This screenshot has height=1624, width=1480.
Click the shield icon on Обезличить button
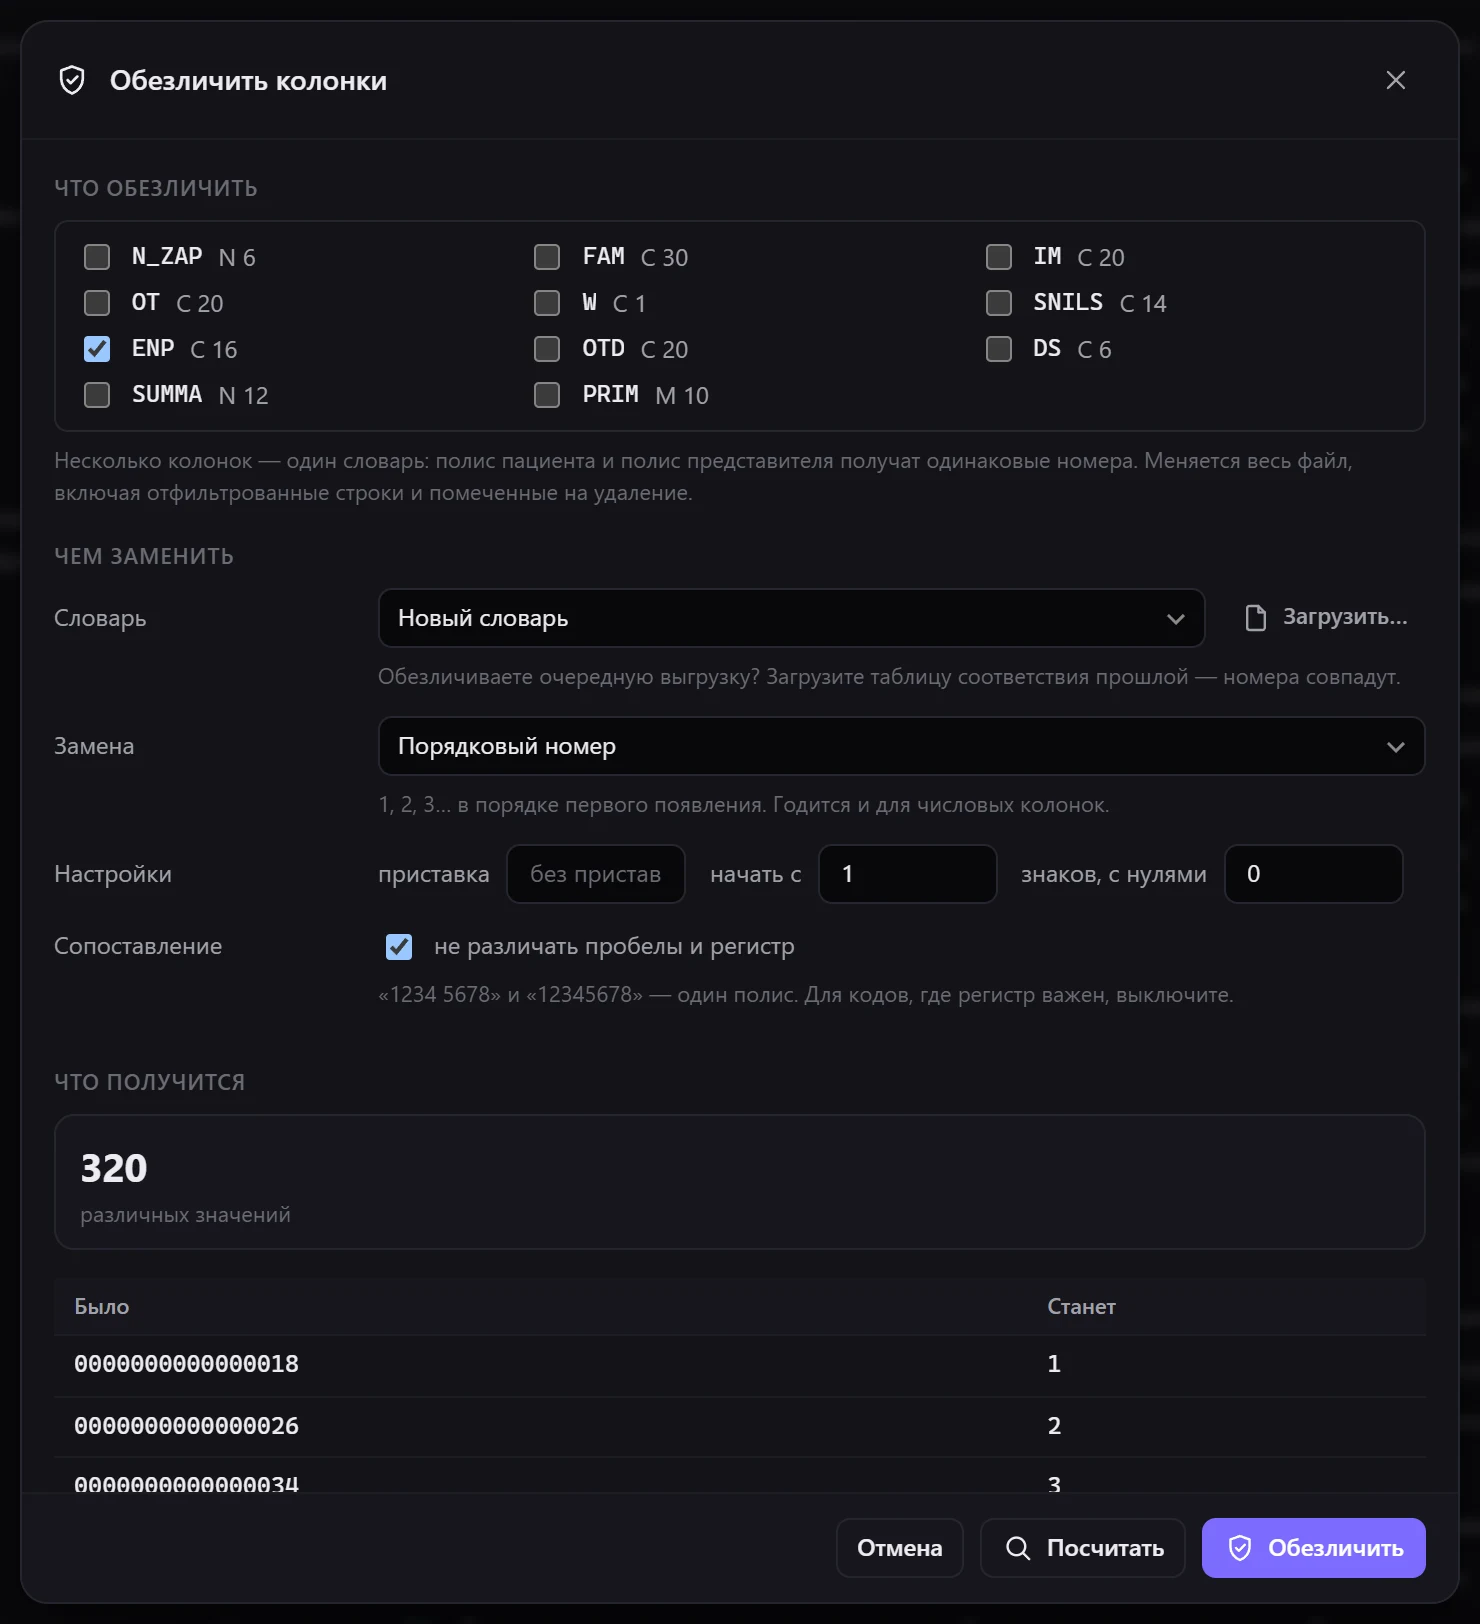click(1240, 1548)
